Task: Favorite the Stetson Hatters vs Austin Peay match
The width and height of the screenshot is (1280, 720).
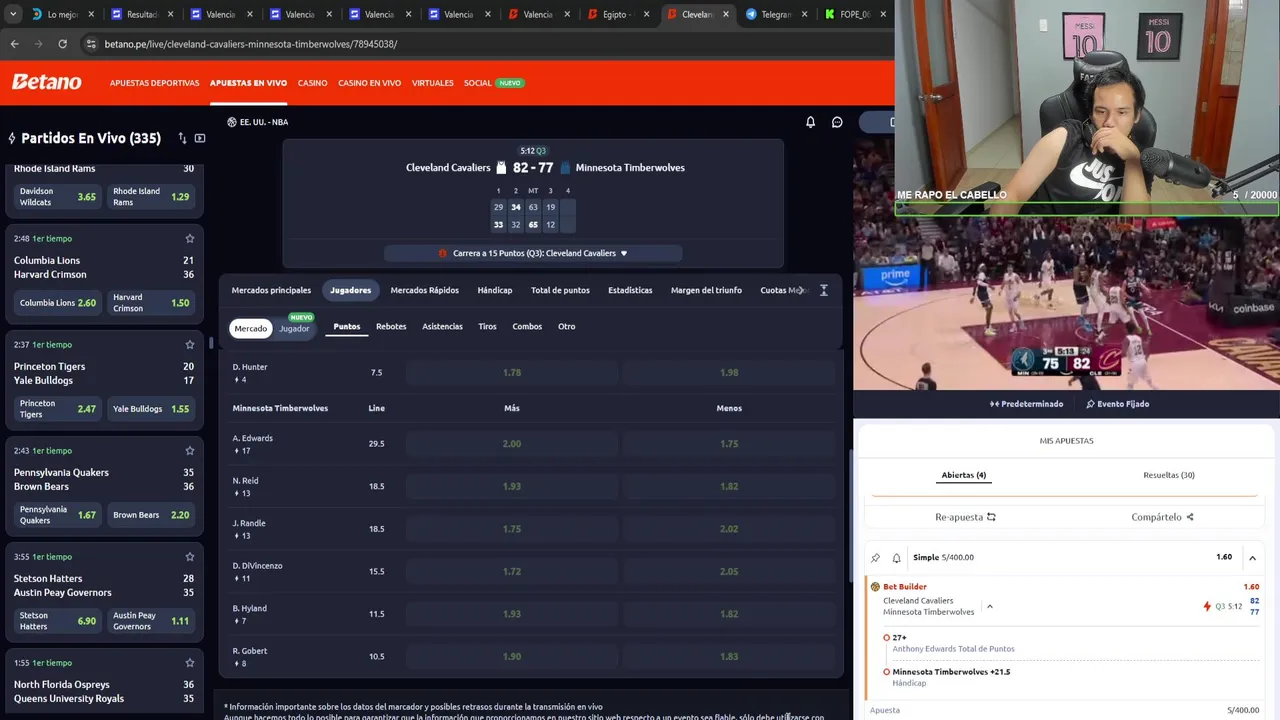Action: tap(190, 556)
